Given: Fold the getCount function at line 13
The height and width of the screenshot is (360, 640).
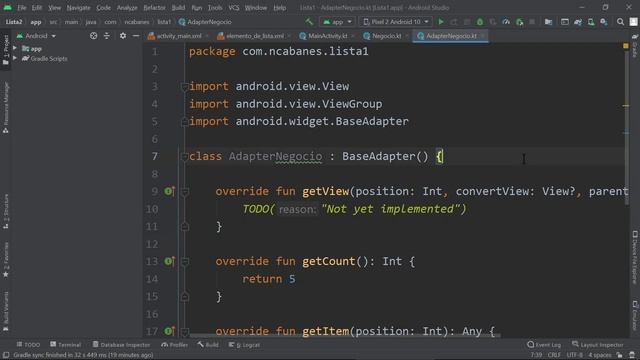Looking at the screenshot, I should tap(184, 261).
